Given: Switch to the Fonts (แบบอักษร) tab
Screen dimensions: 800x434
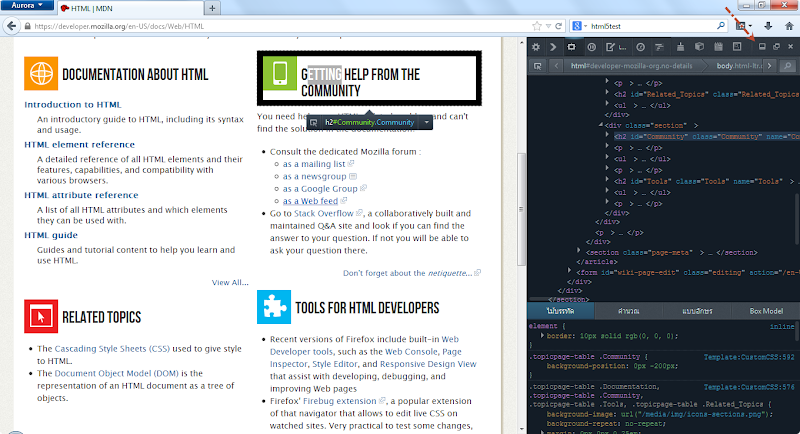Looking at the screenshot, I should (696, 311).
